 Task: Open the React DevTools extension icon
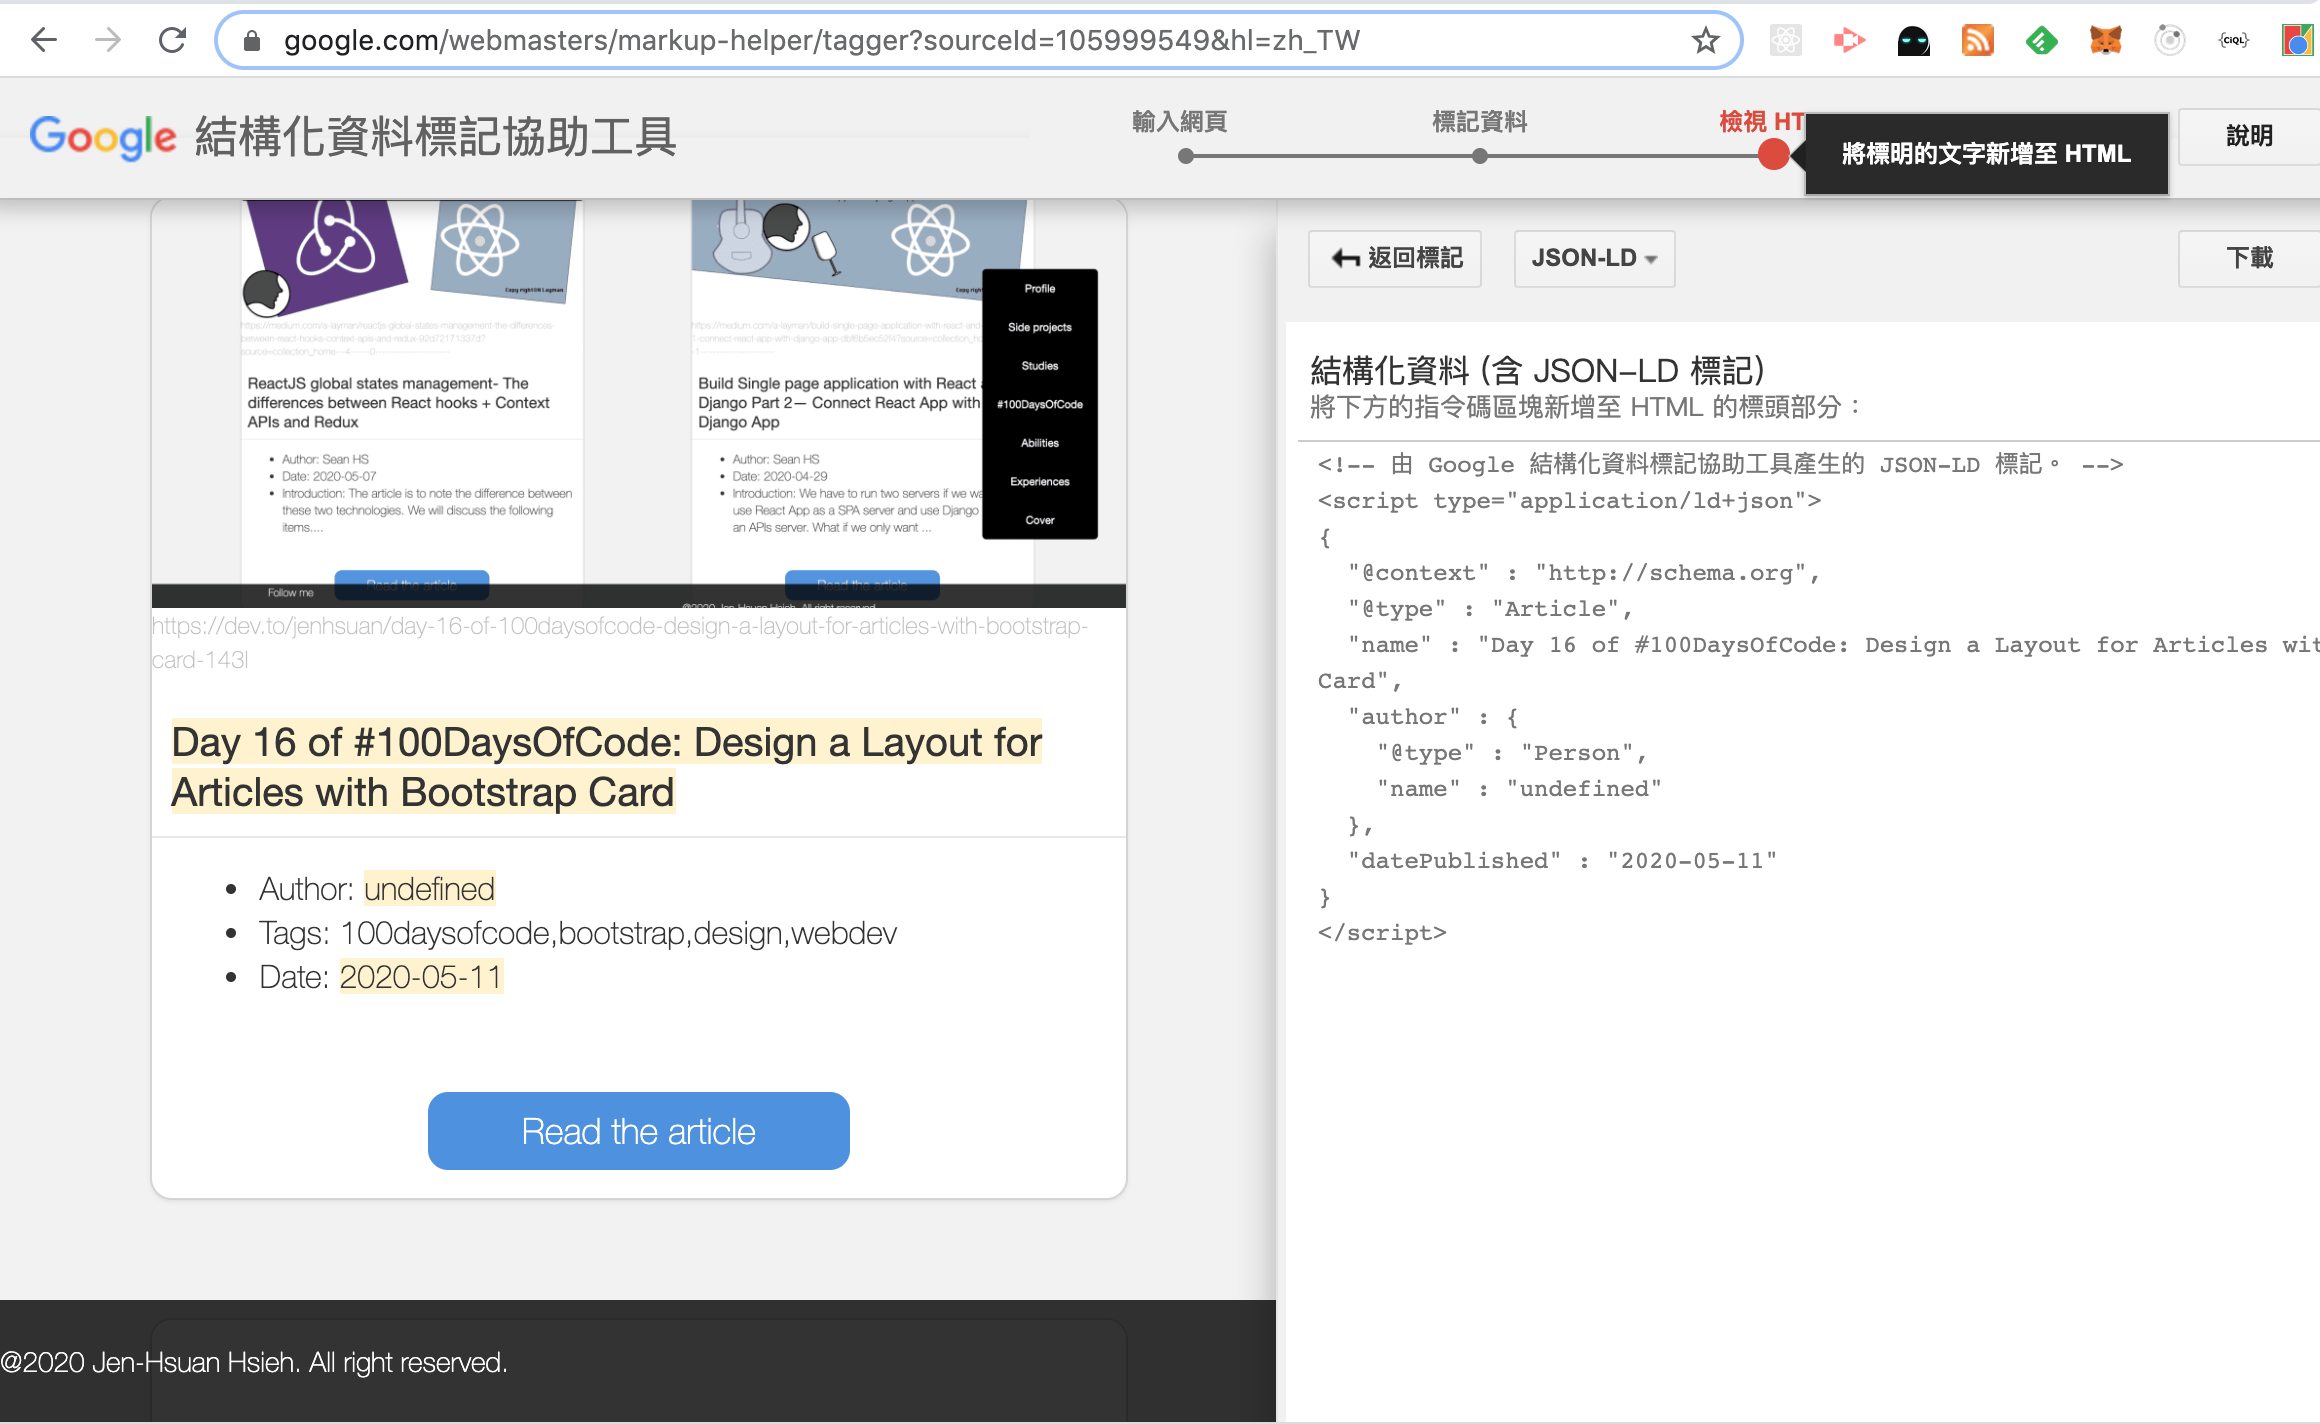coord(1785,40)
